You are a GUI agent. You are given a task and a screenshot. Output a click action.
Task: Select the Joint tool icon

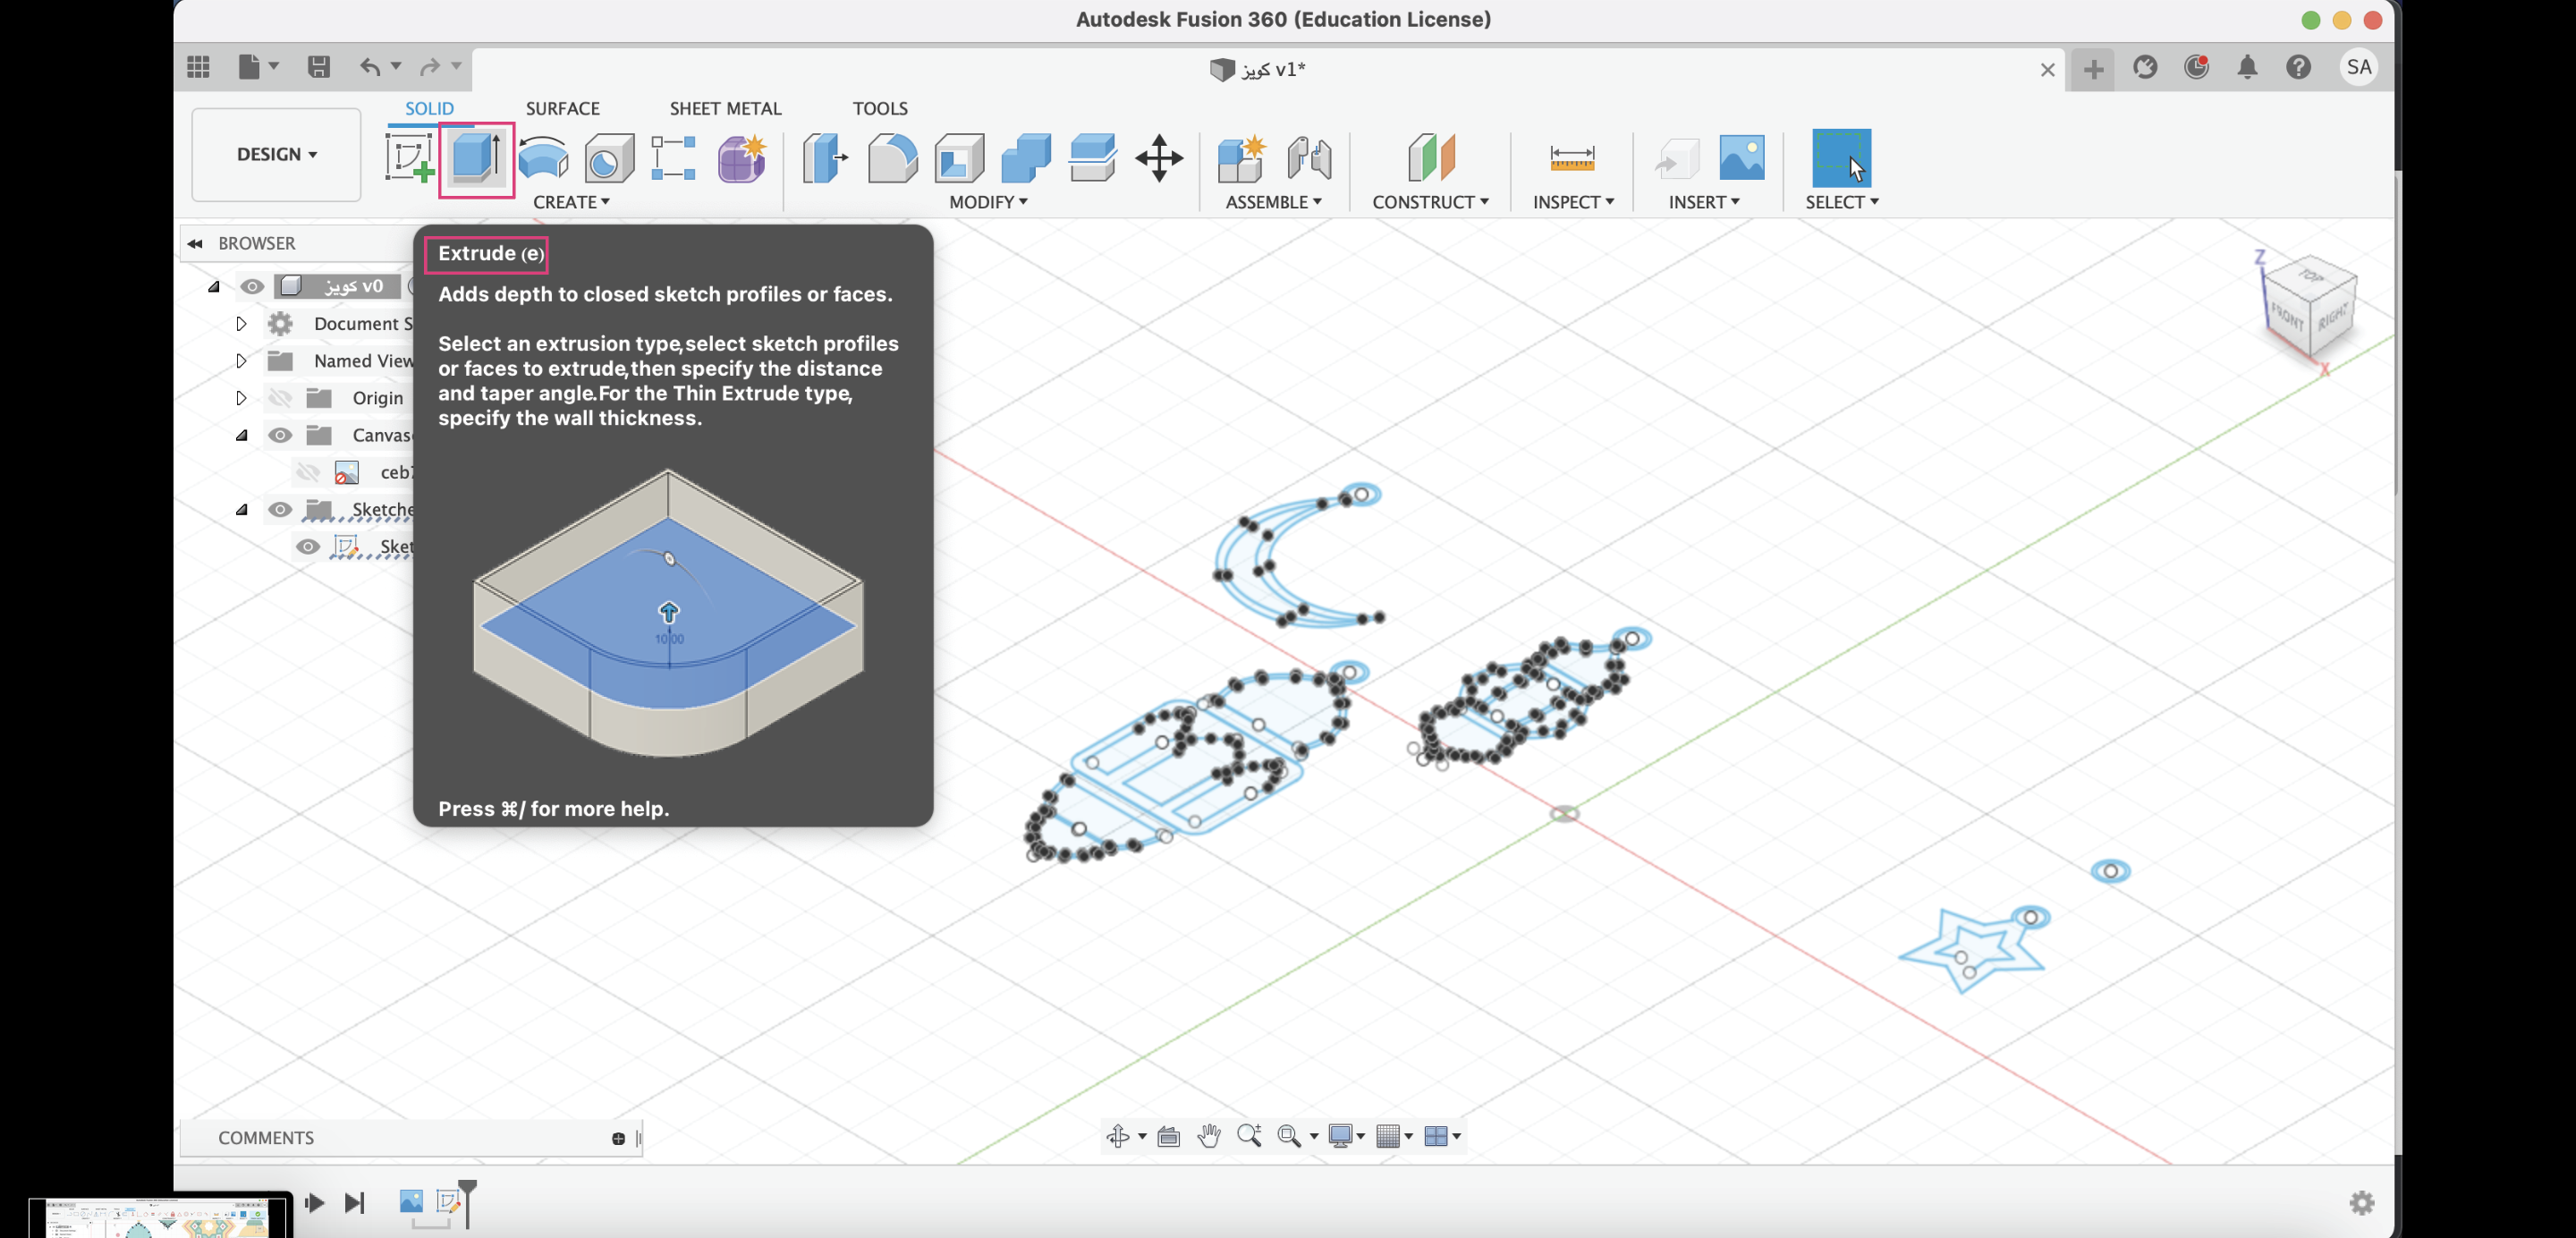[1309, 158]
